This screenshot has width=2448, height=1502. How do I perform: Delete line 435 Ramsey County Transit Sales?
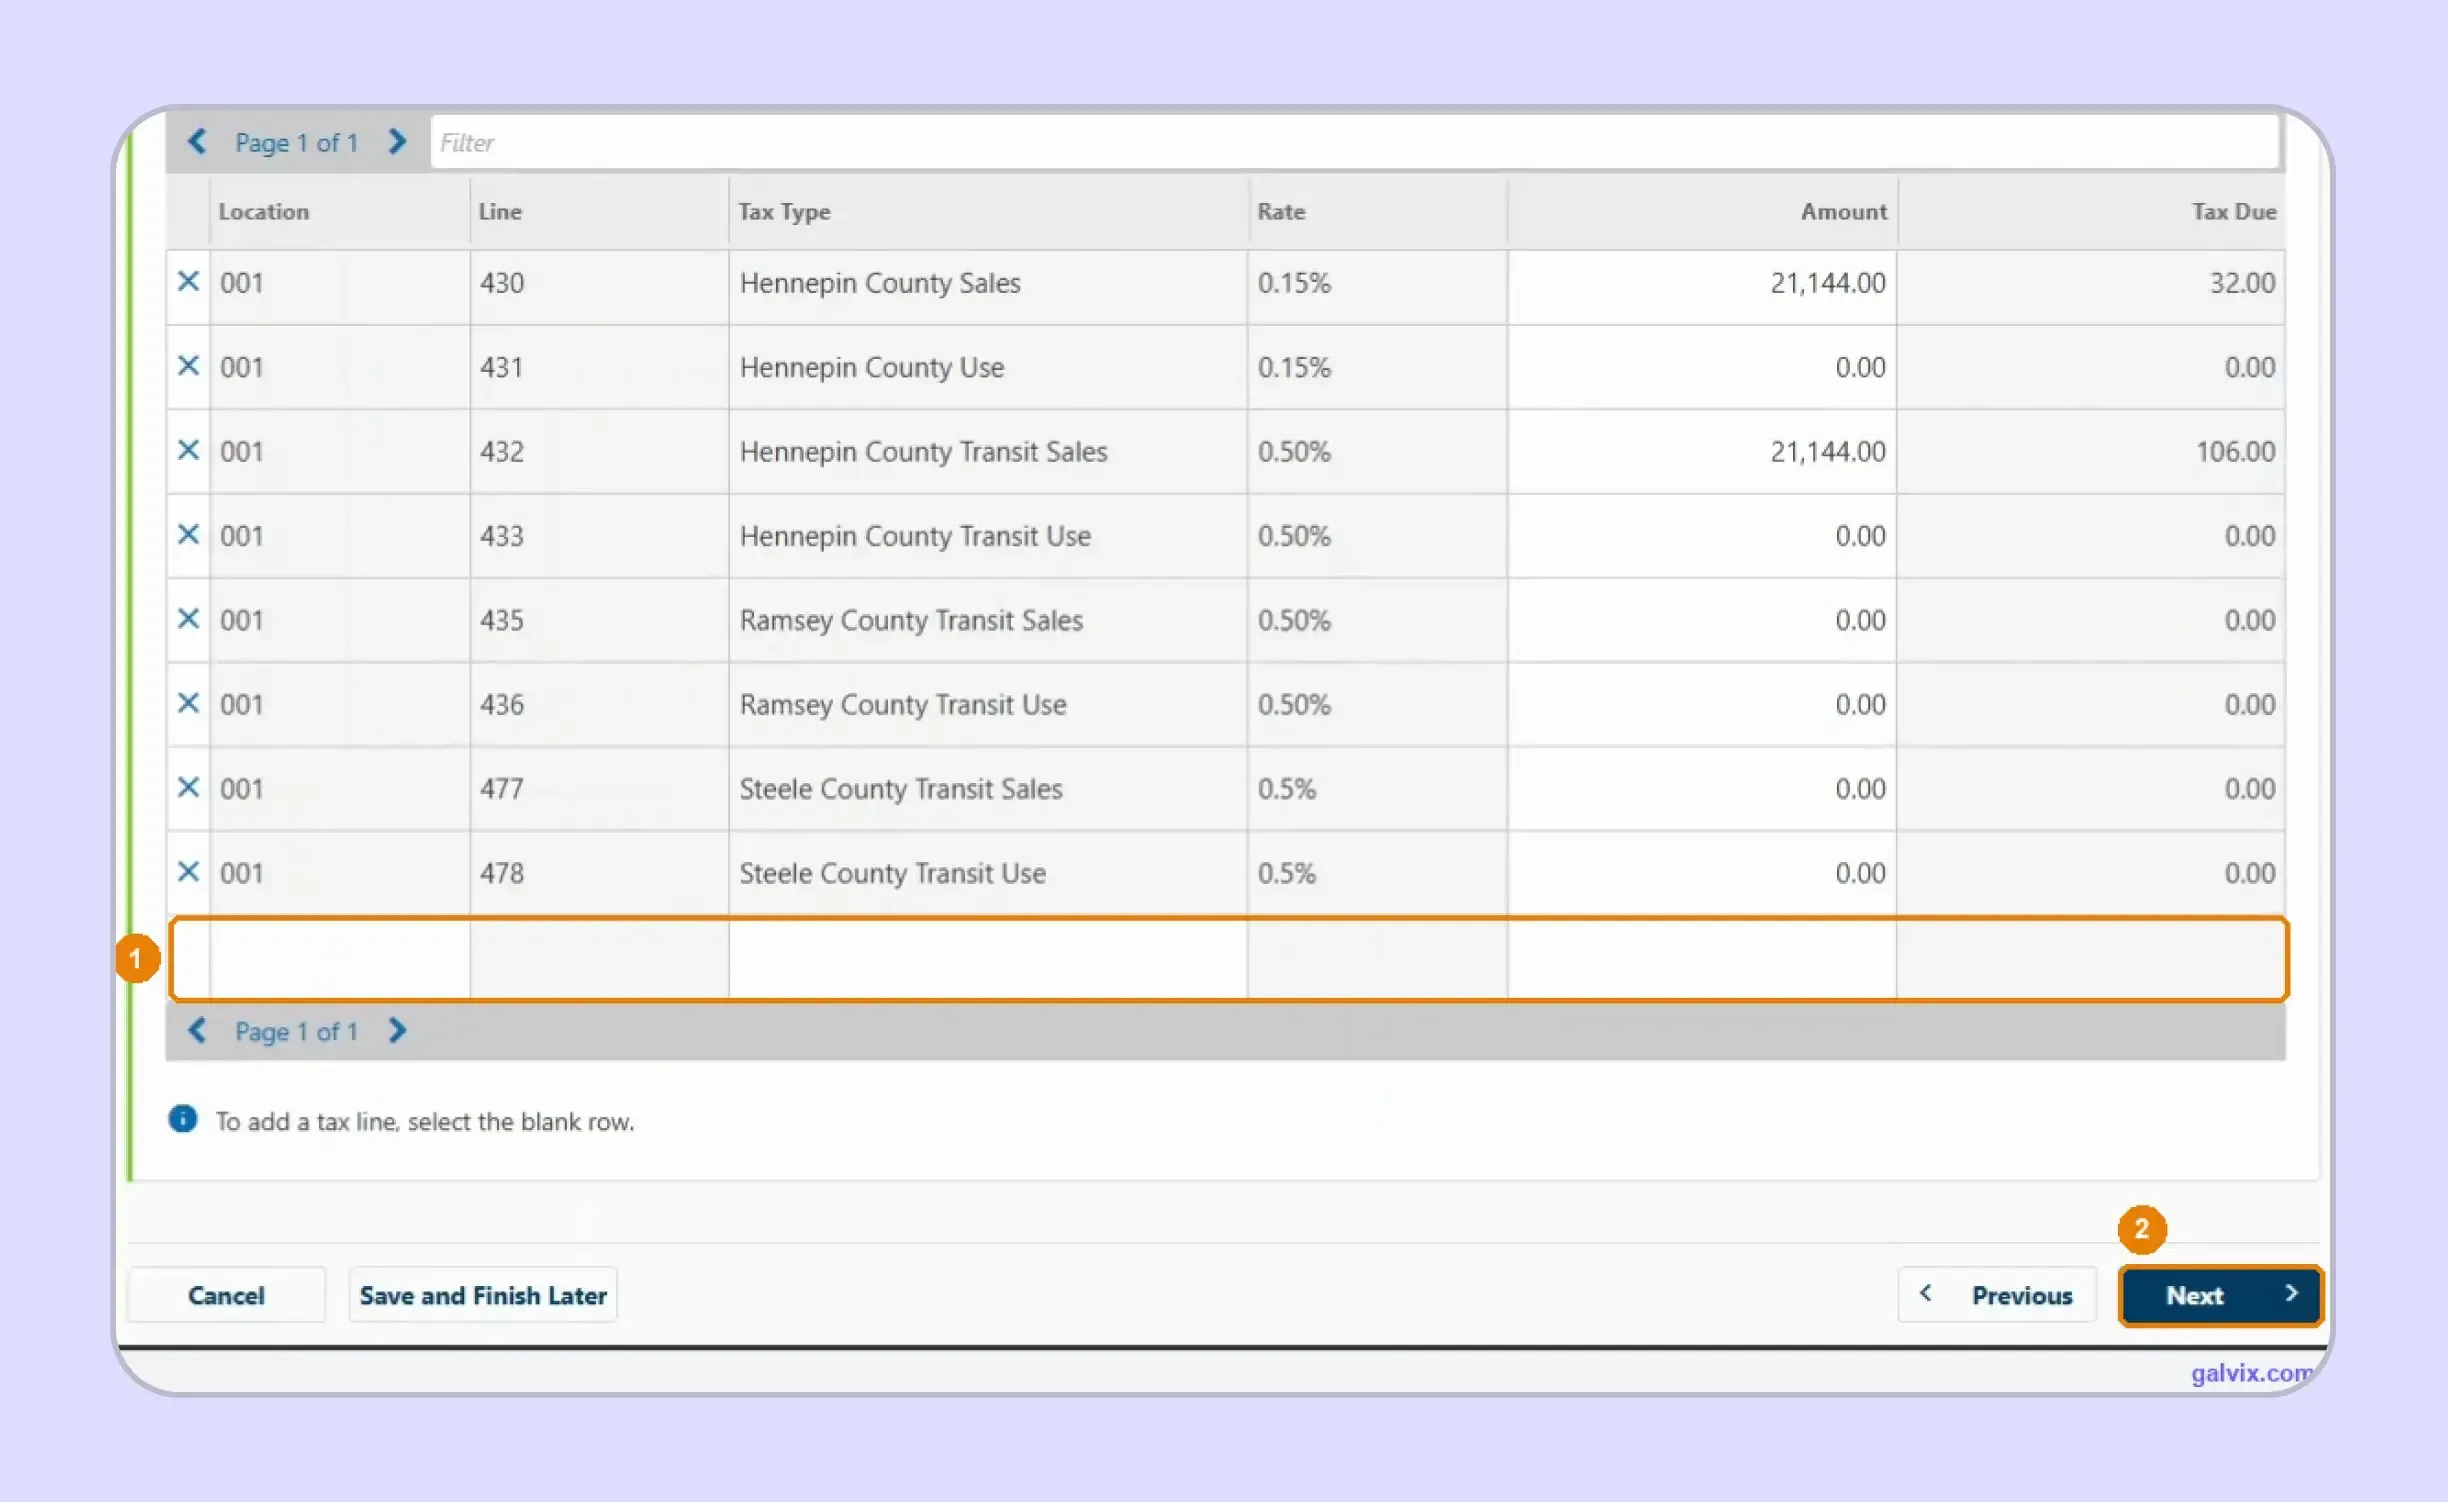coord(188,619)
